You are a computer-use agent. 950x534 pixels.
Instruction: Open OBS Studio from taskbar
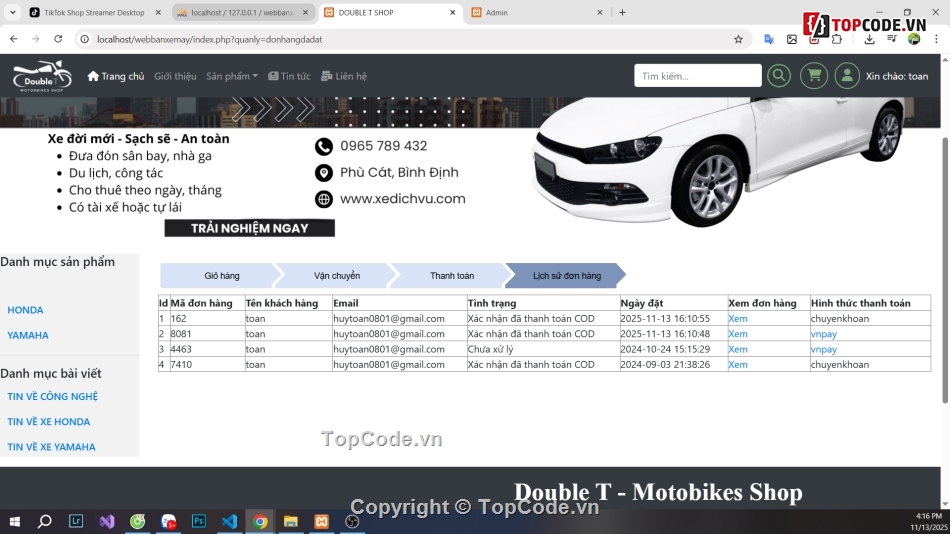click(352, 521)
